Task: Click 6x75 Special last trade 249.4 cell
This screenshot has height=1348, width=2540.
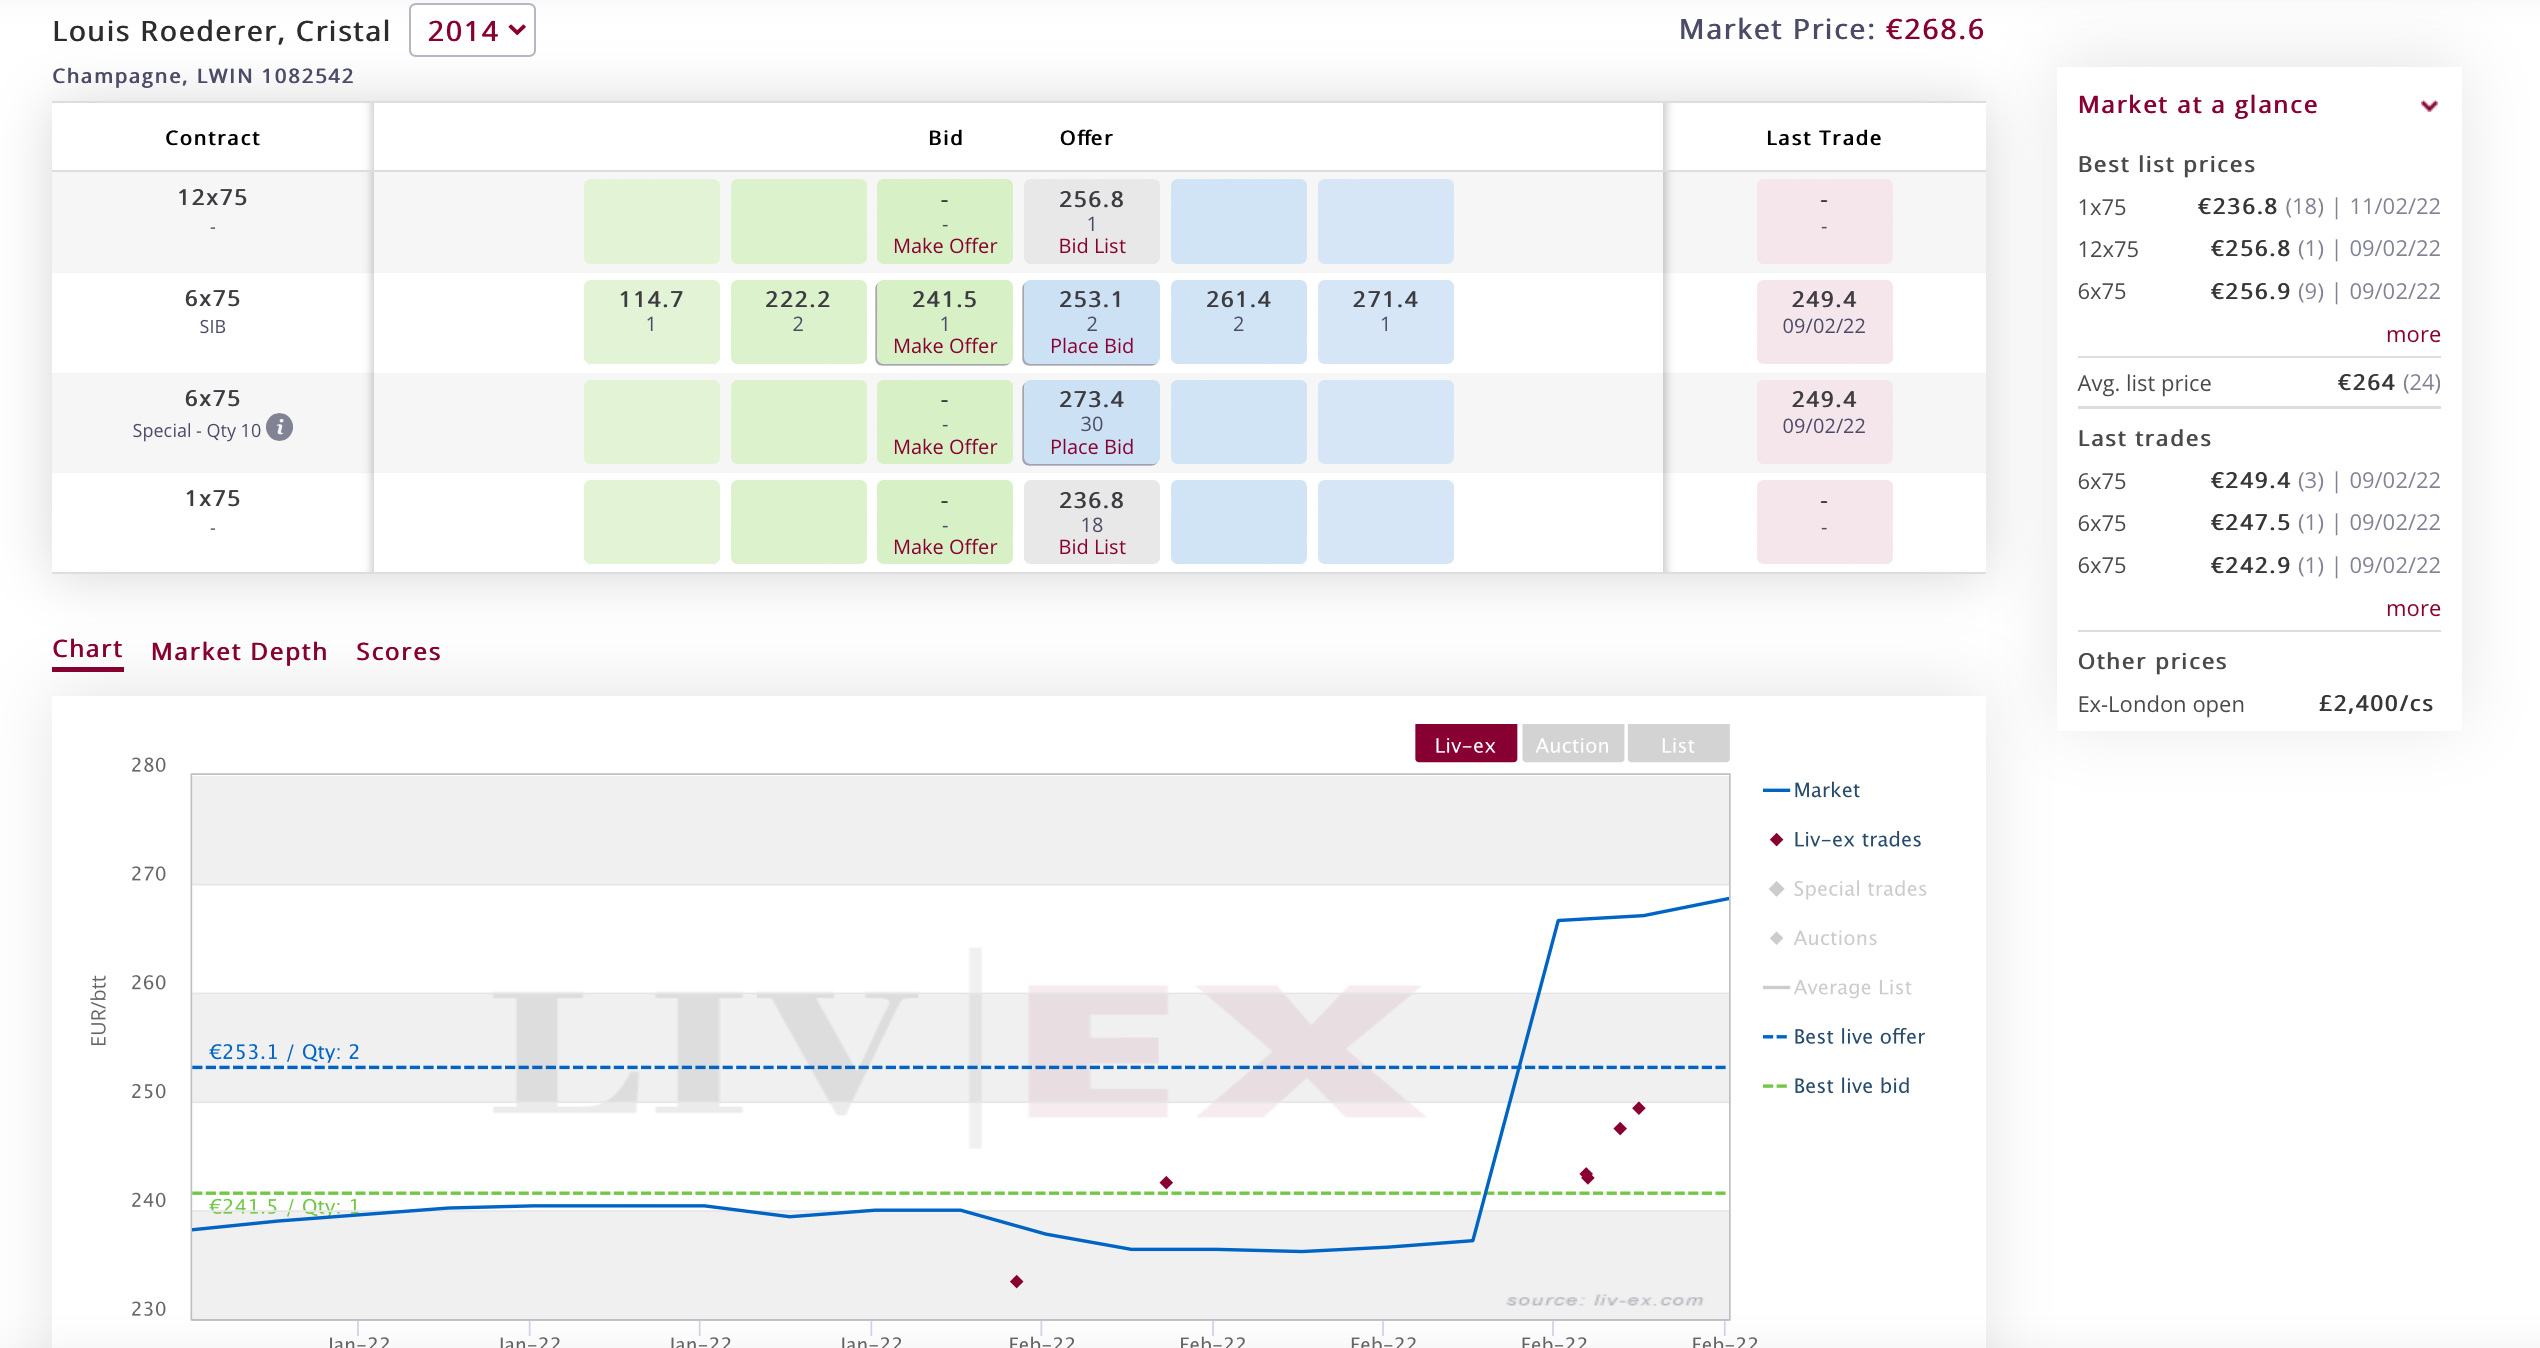Action: [x=1824, y=421]
